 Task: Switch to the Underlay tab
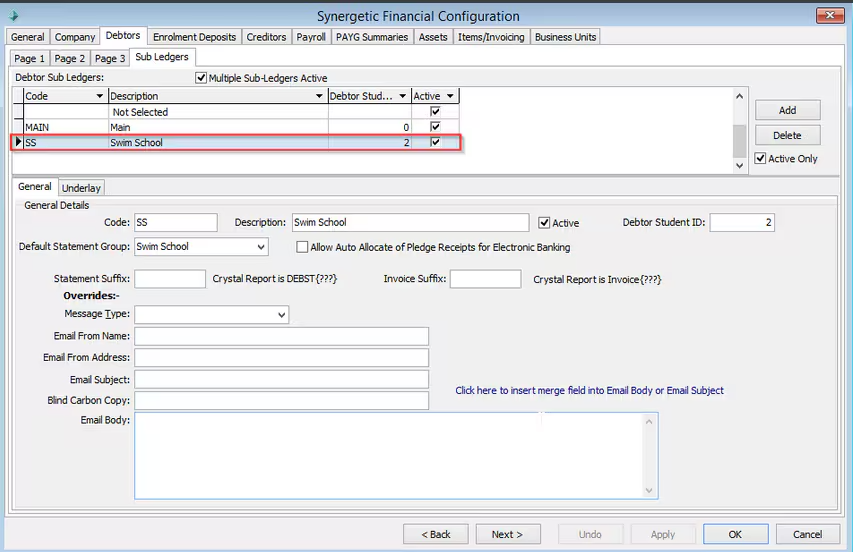coord(81,188)
